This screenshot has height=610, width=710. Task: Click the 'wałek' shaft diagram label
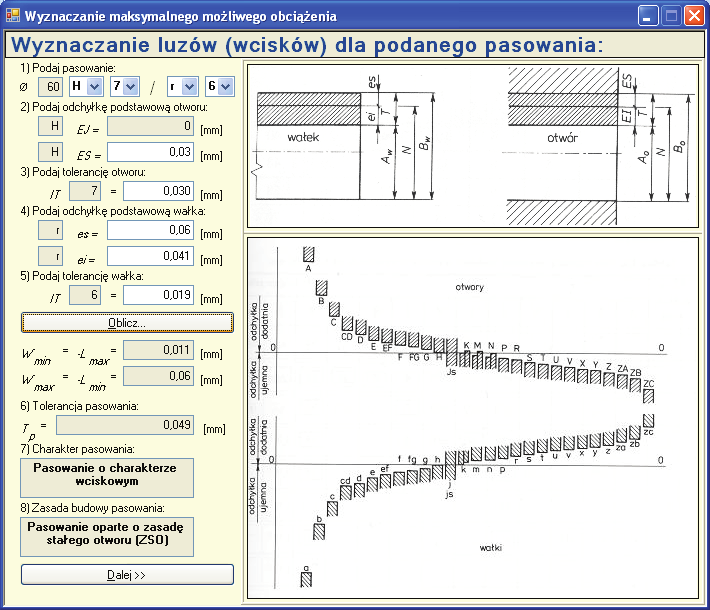[303, 137]
